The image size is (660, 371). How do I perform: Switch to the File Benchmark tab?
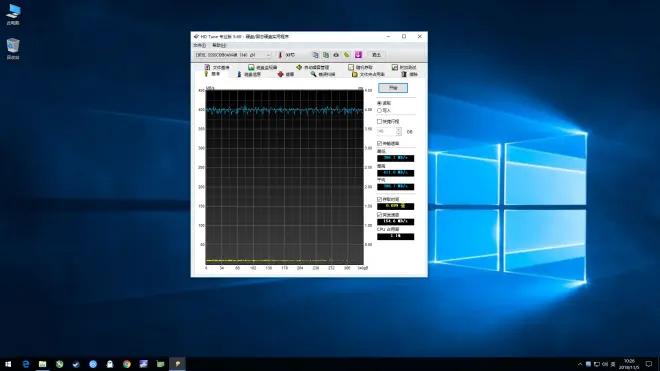click(217, 67)
